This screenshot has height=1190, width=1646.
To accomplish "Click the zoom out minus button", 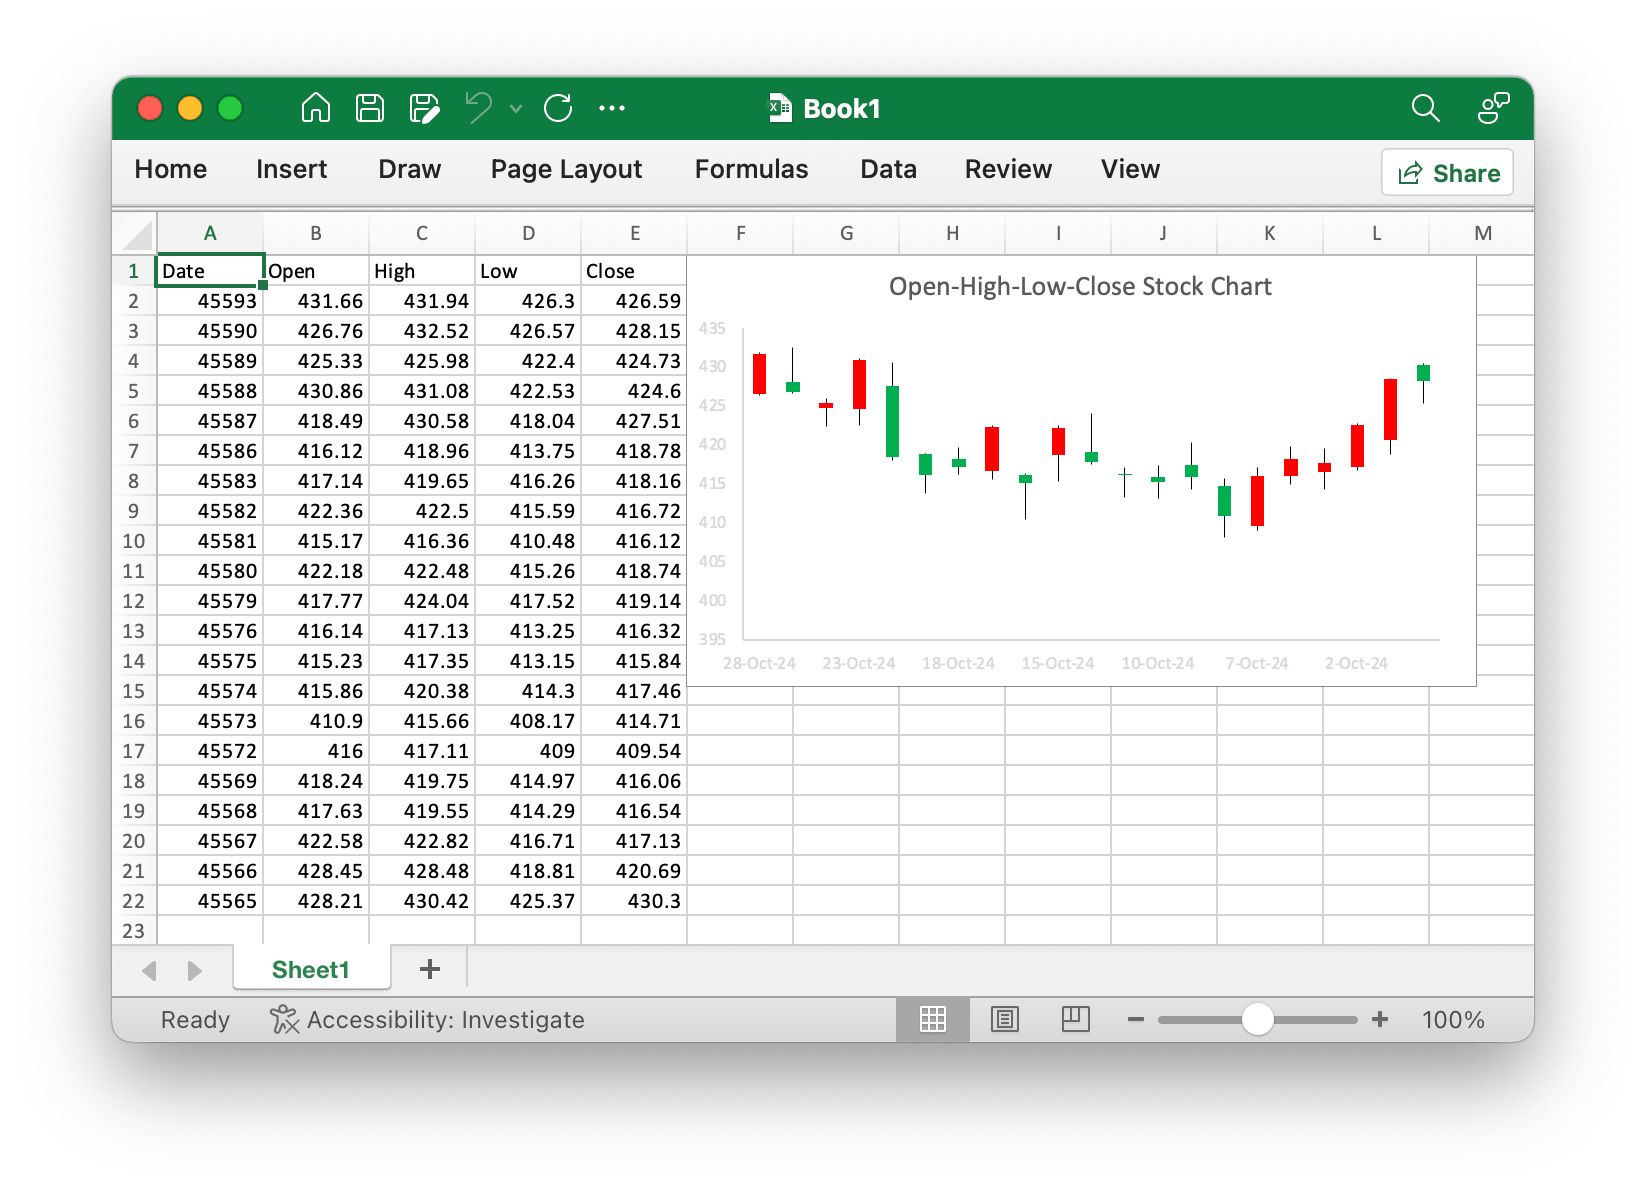I will (1136, 1020).
